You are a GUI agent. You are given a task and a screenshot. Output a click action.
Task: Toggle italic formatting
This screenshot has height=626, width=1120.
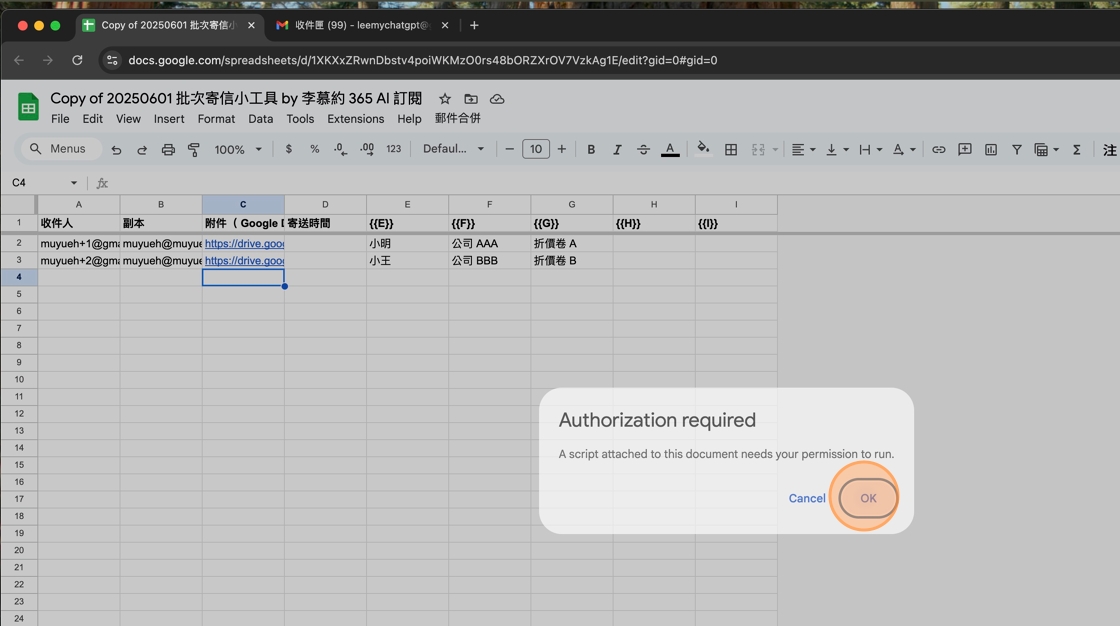[x=617, y=149]
